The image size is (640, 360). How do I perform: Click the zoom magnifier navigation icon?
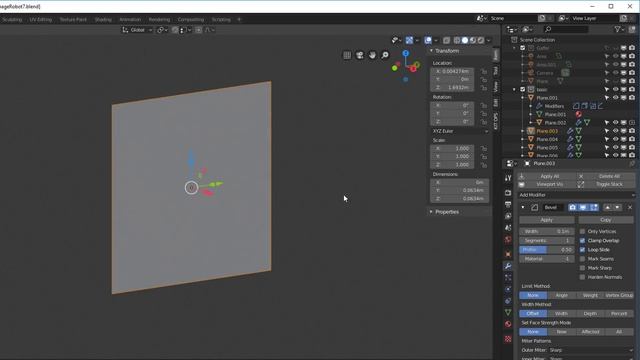click(385, 55)
